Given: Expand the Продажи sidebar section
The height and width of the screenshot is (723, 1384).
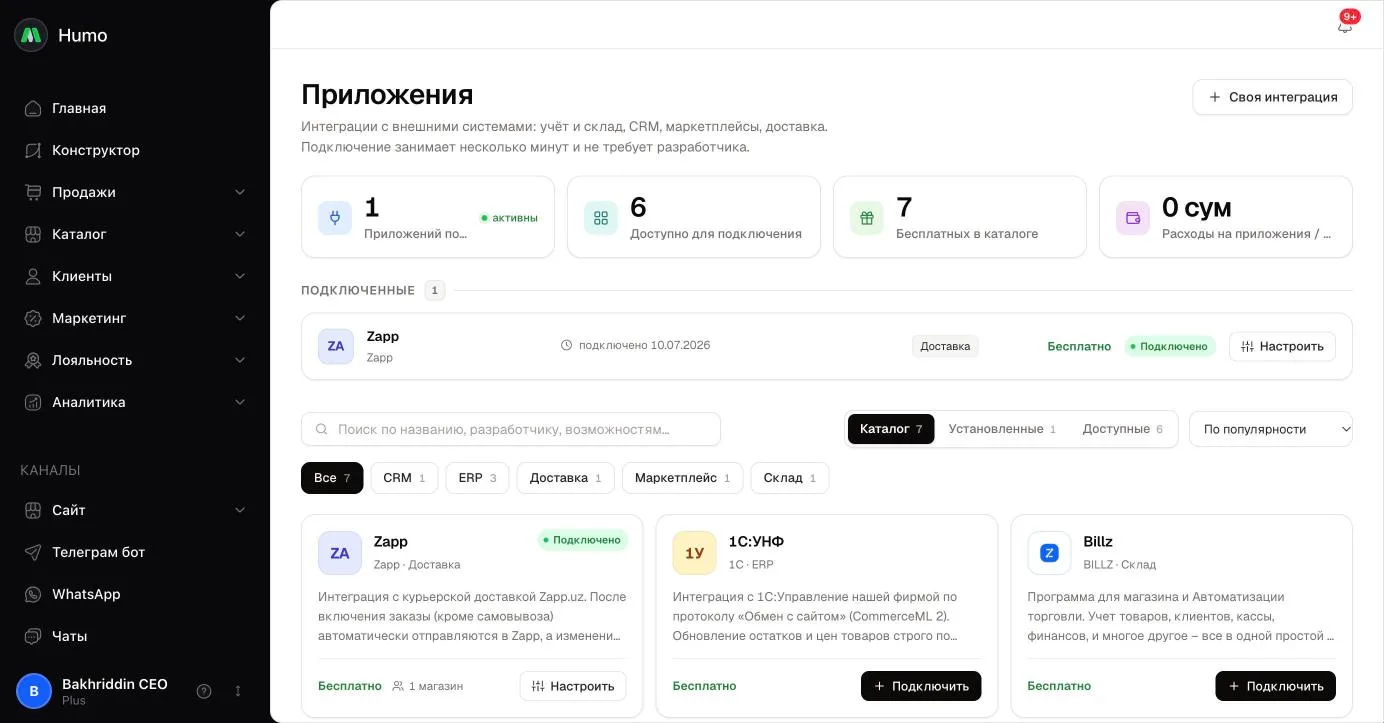Looking at the screenshot, I should (135, 192).
